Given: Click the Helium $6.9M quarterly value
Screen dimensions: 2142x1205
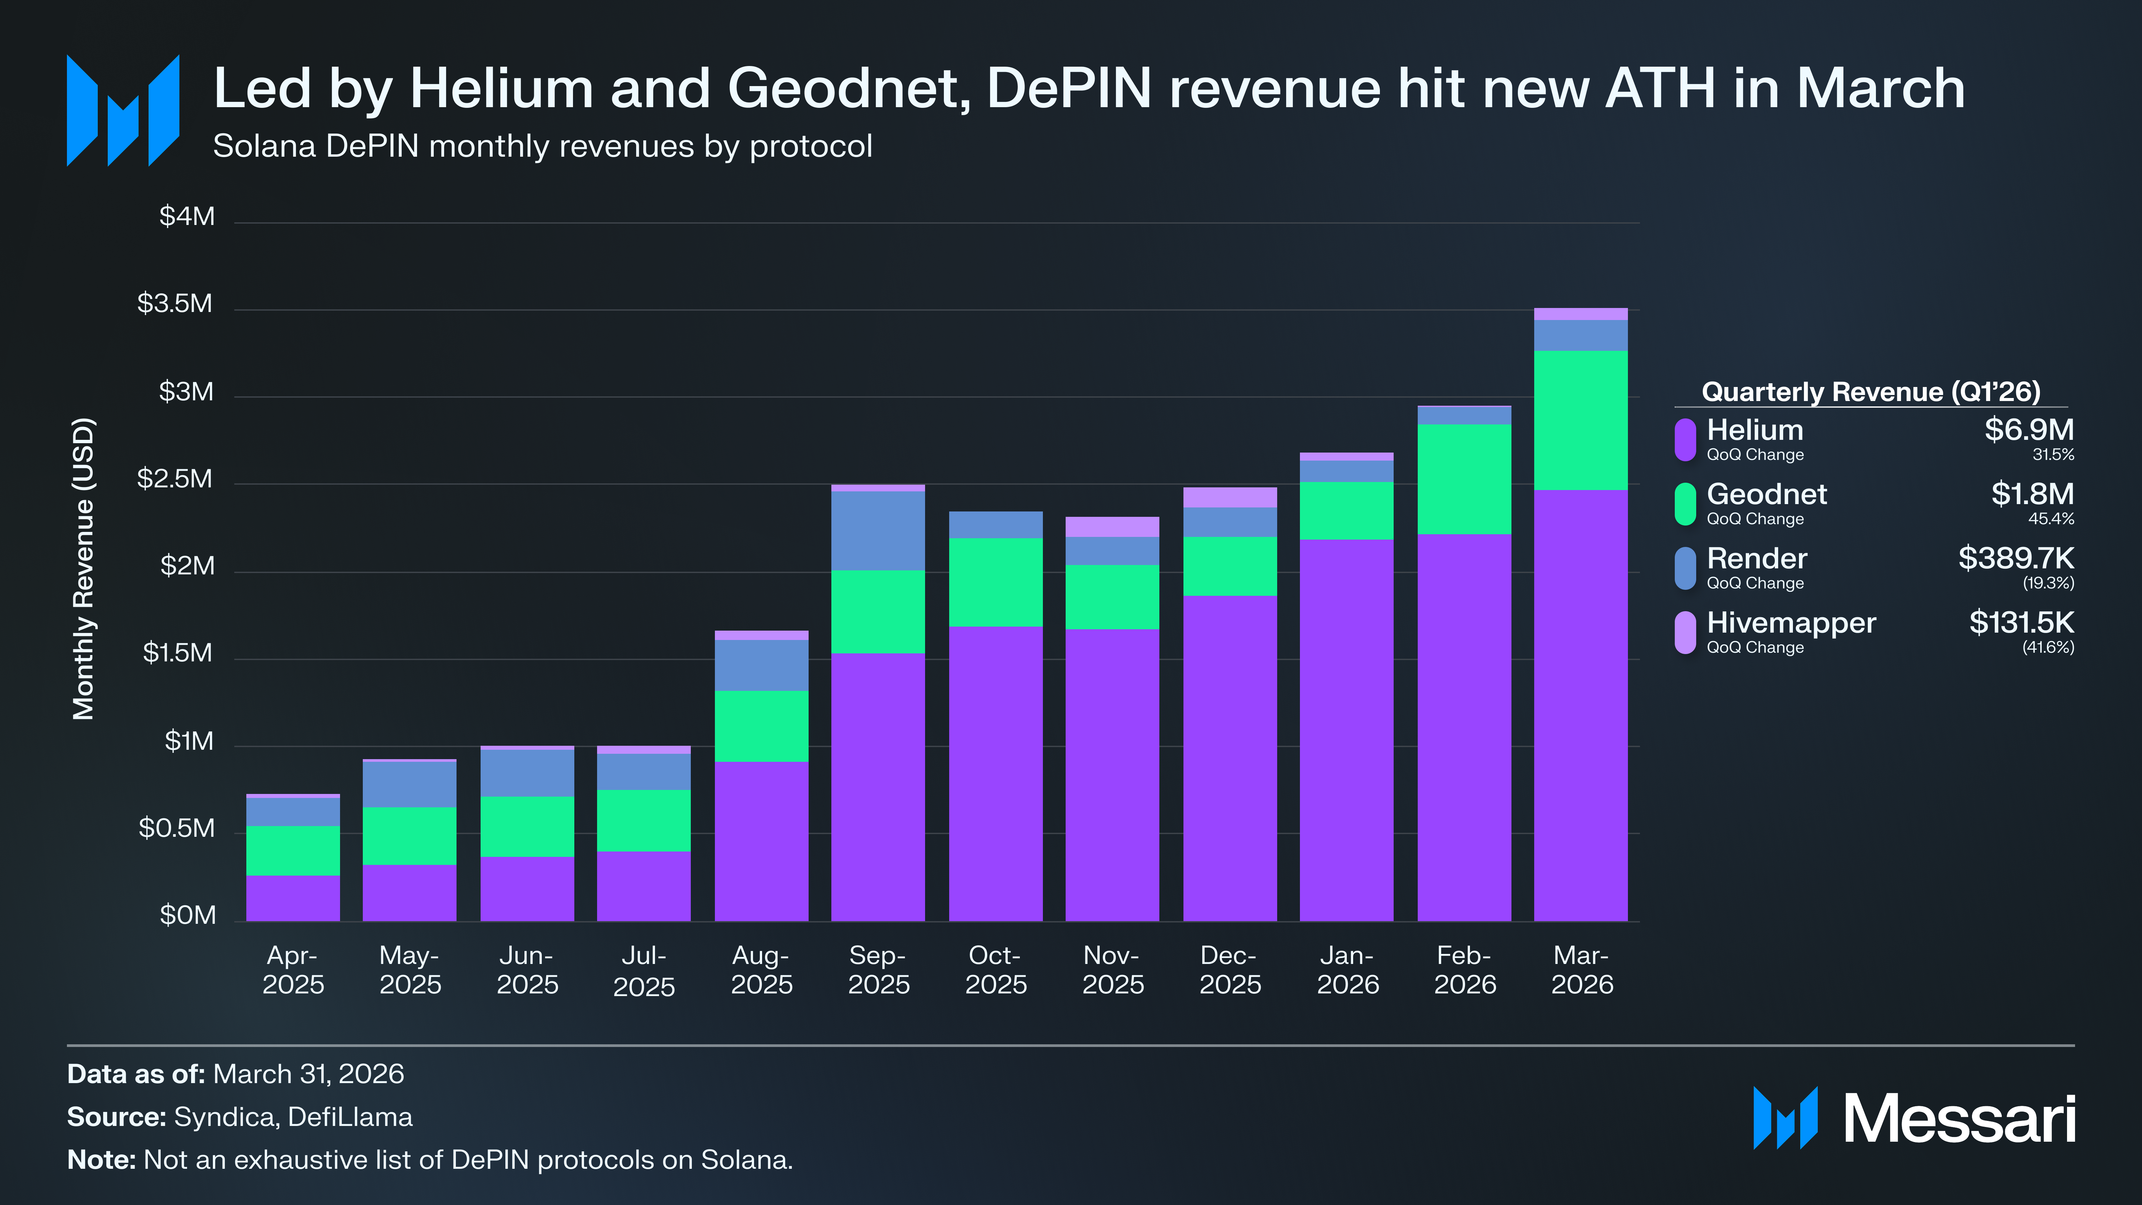Looking at the screenshot, I should click(x=2029, y=430).
